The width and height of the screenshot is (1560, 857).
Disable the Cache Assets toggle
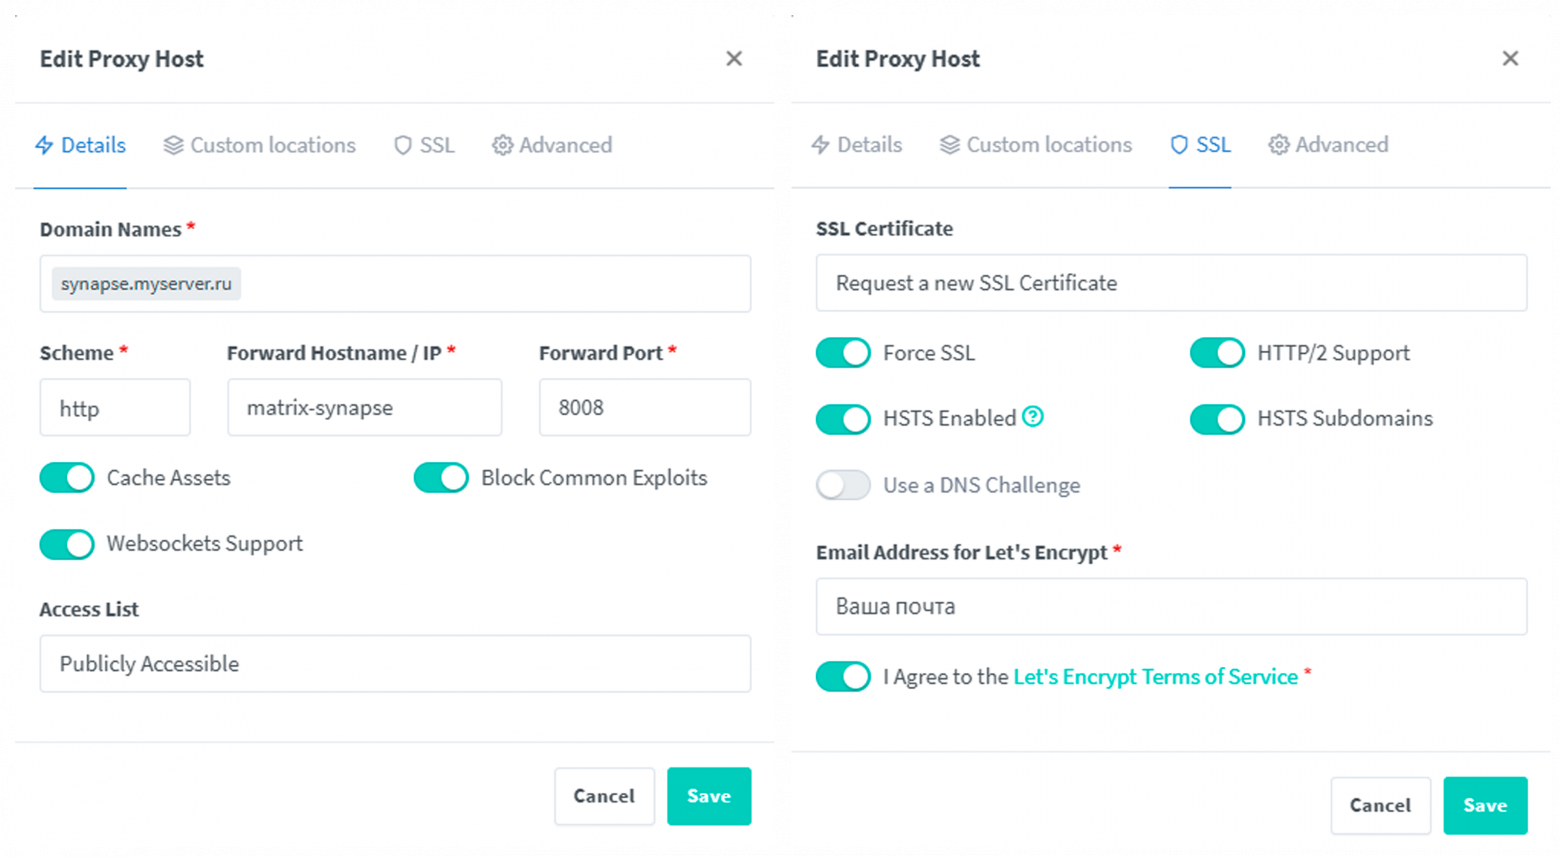(67, 478)
